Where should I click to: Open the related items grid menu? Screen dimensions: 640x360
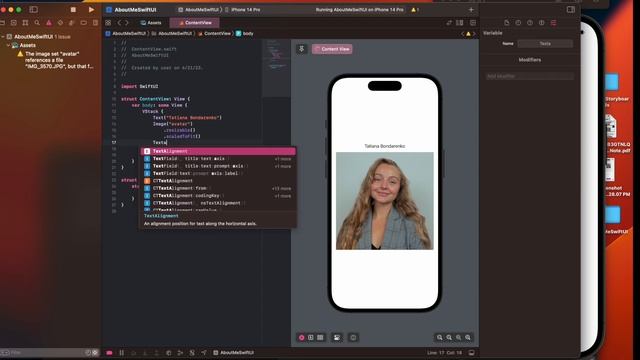pos(108,23)
